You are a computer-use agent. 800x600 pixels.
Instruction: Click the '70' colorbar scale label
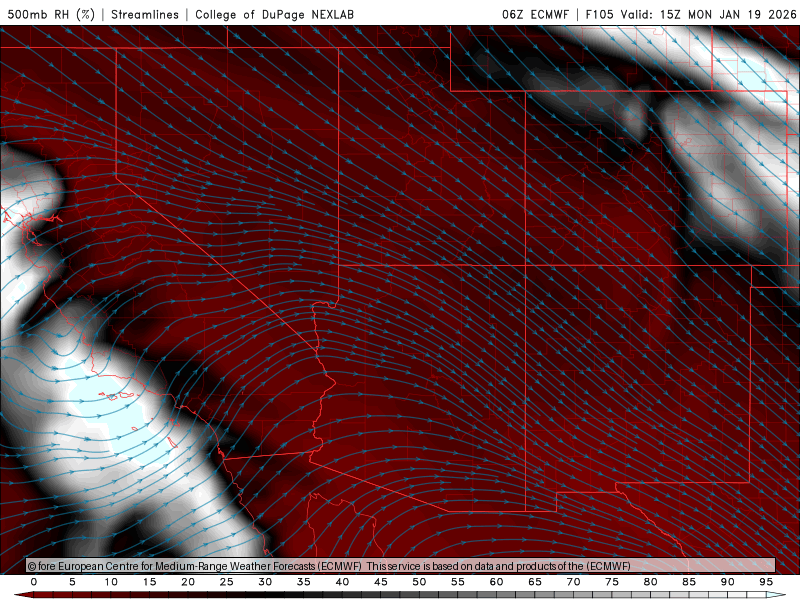[x=573, y=582]
